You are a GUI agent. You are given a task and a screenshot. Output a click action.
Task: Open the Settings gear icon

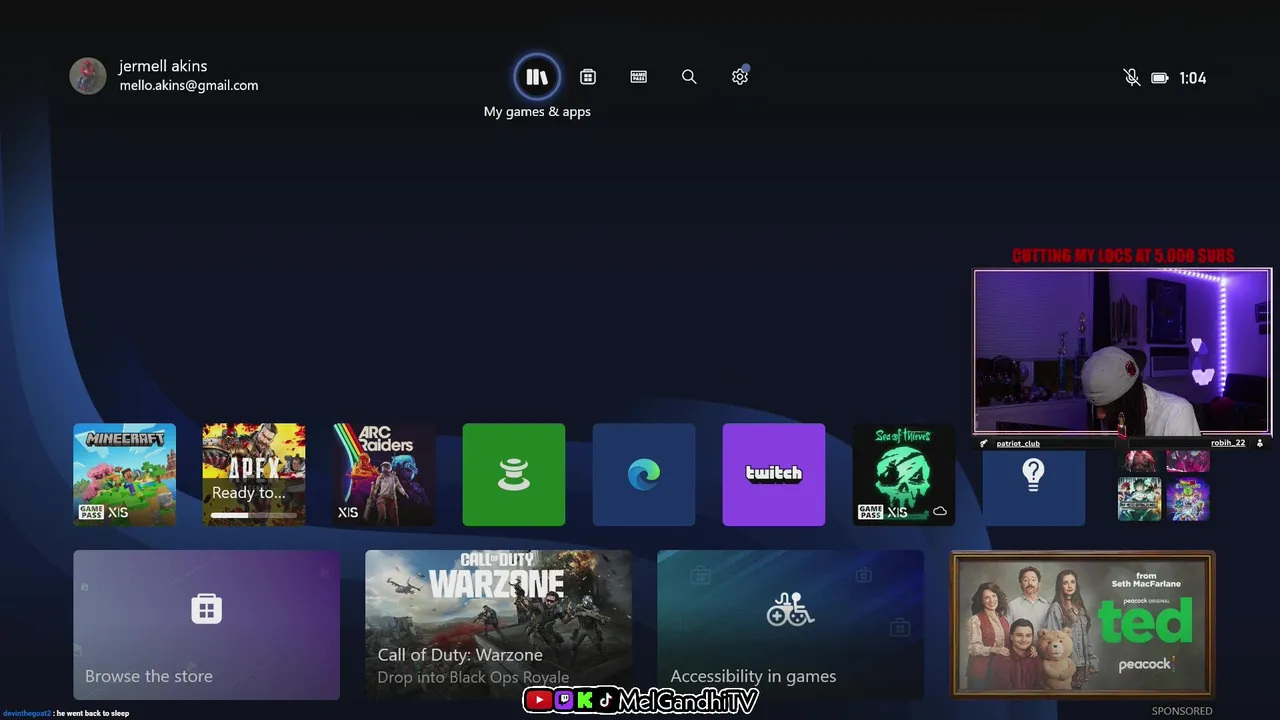[x=740, y=76]
